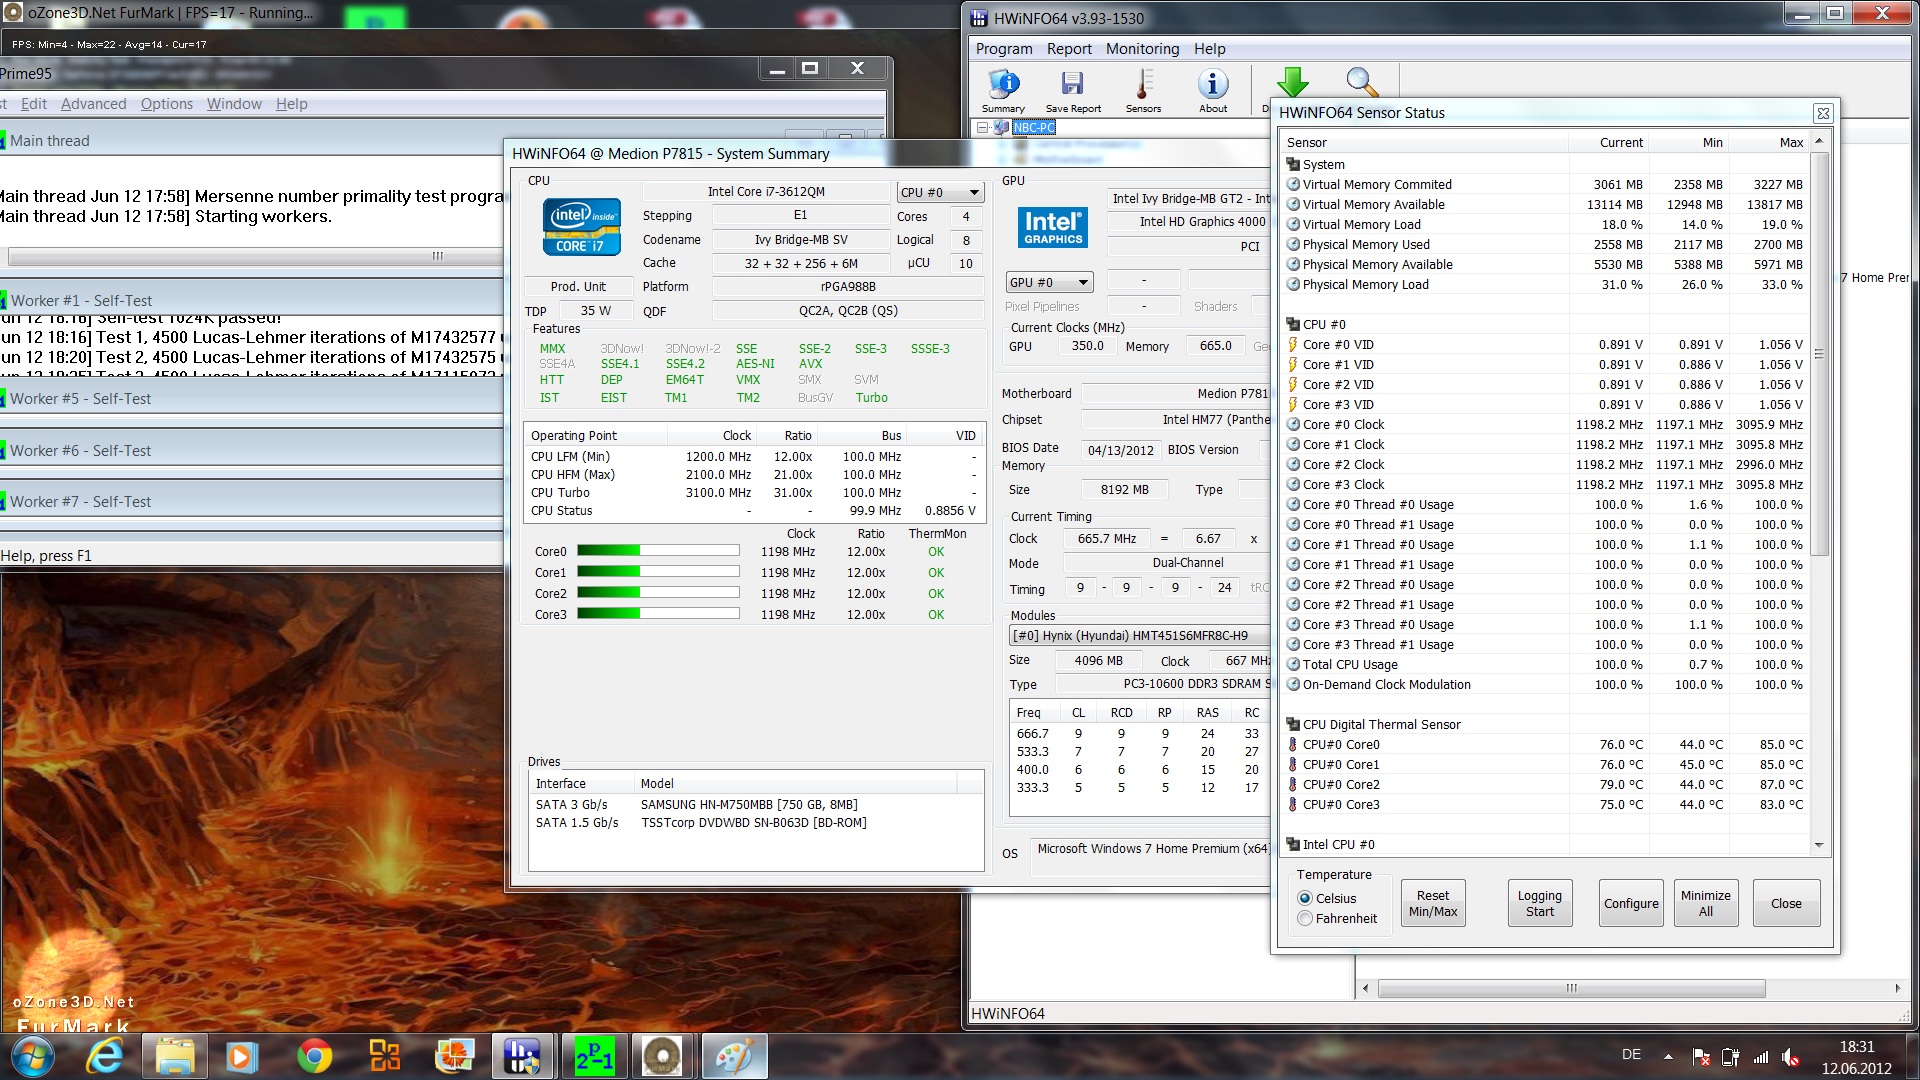Select Fahrenheit temperature unit
The image size is (1920, 1080).
[1305, 918]
